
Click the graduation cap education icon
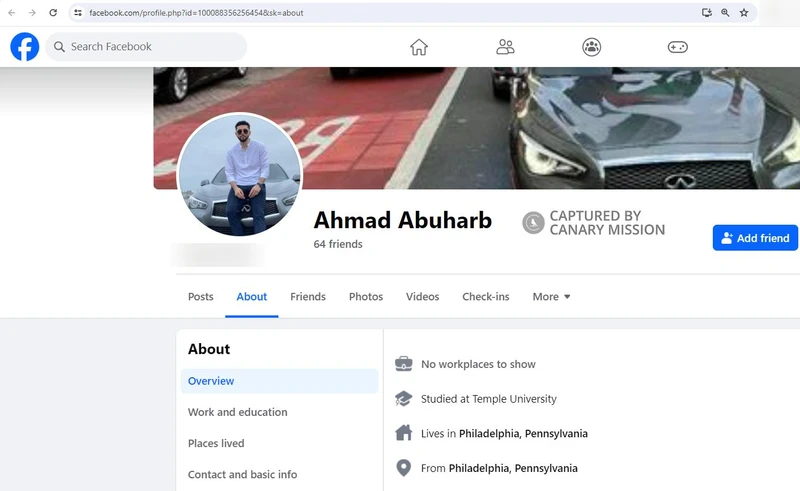tap(404, 399)
